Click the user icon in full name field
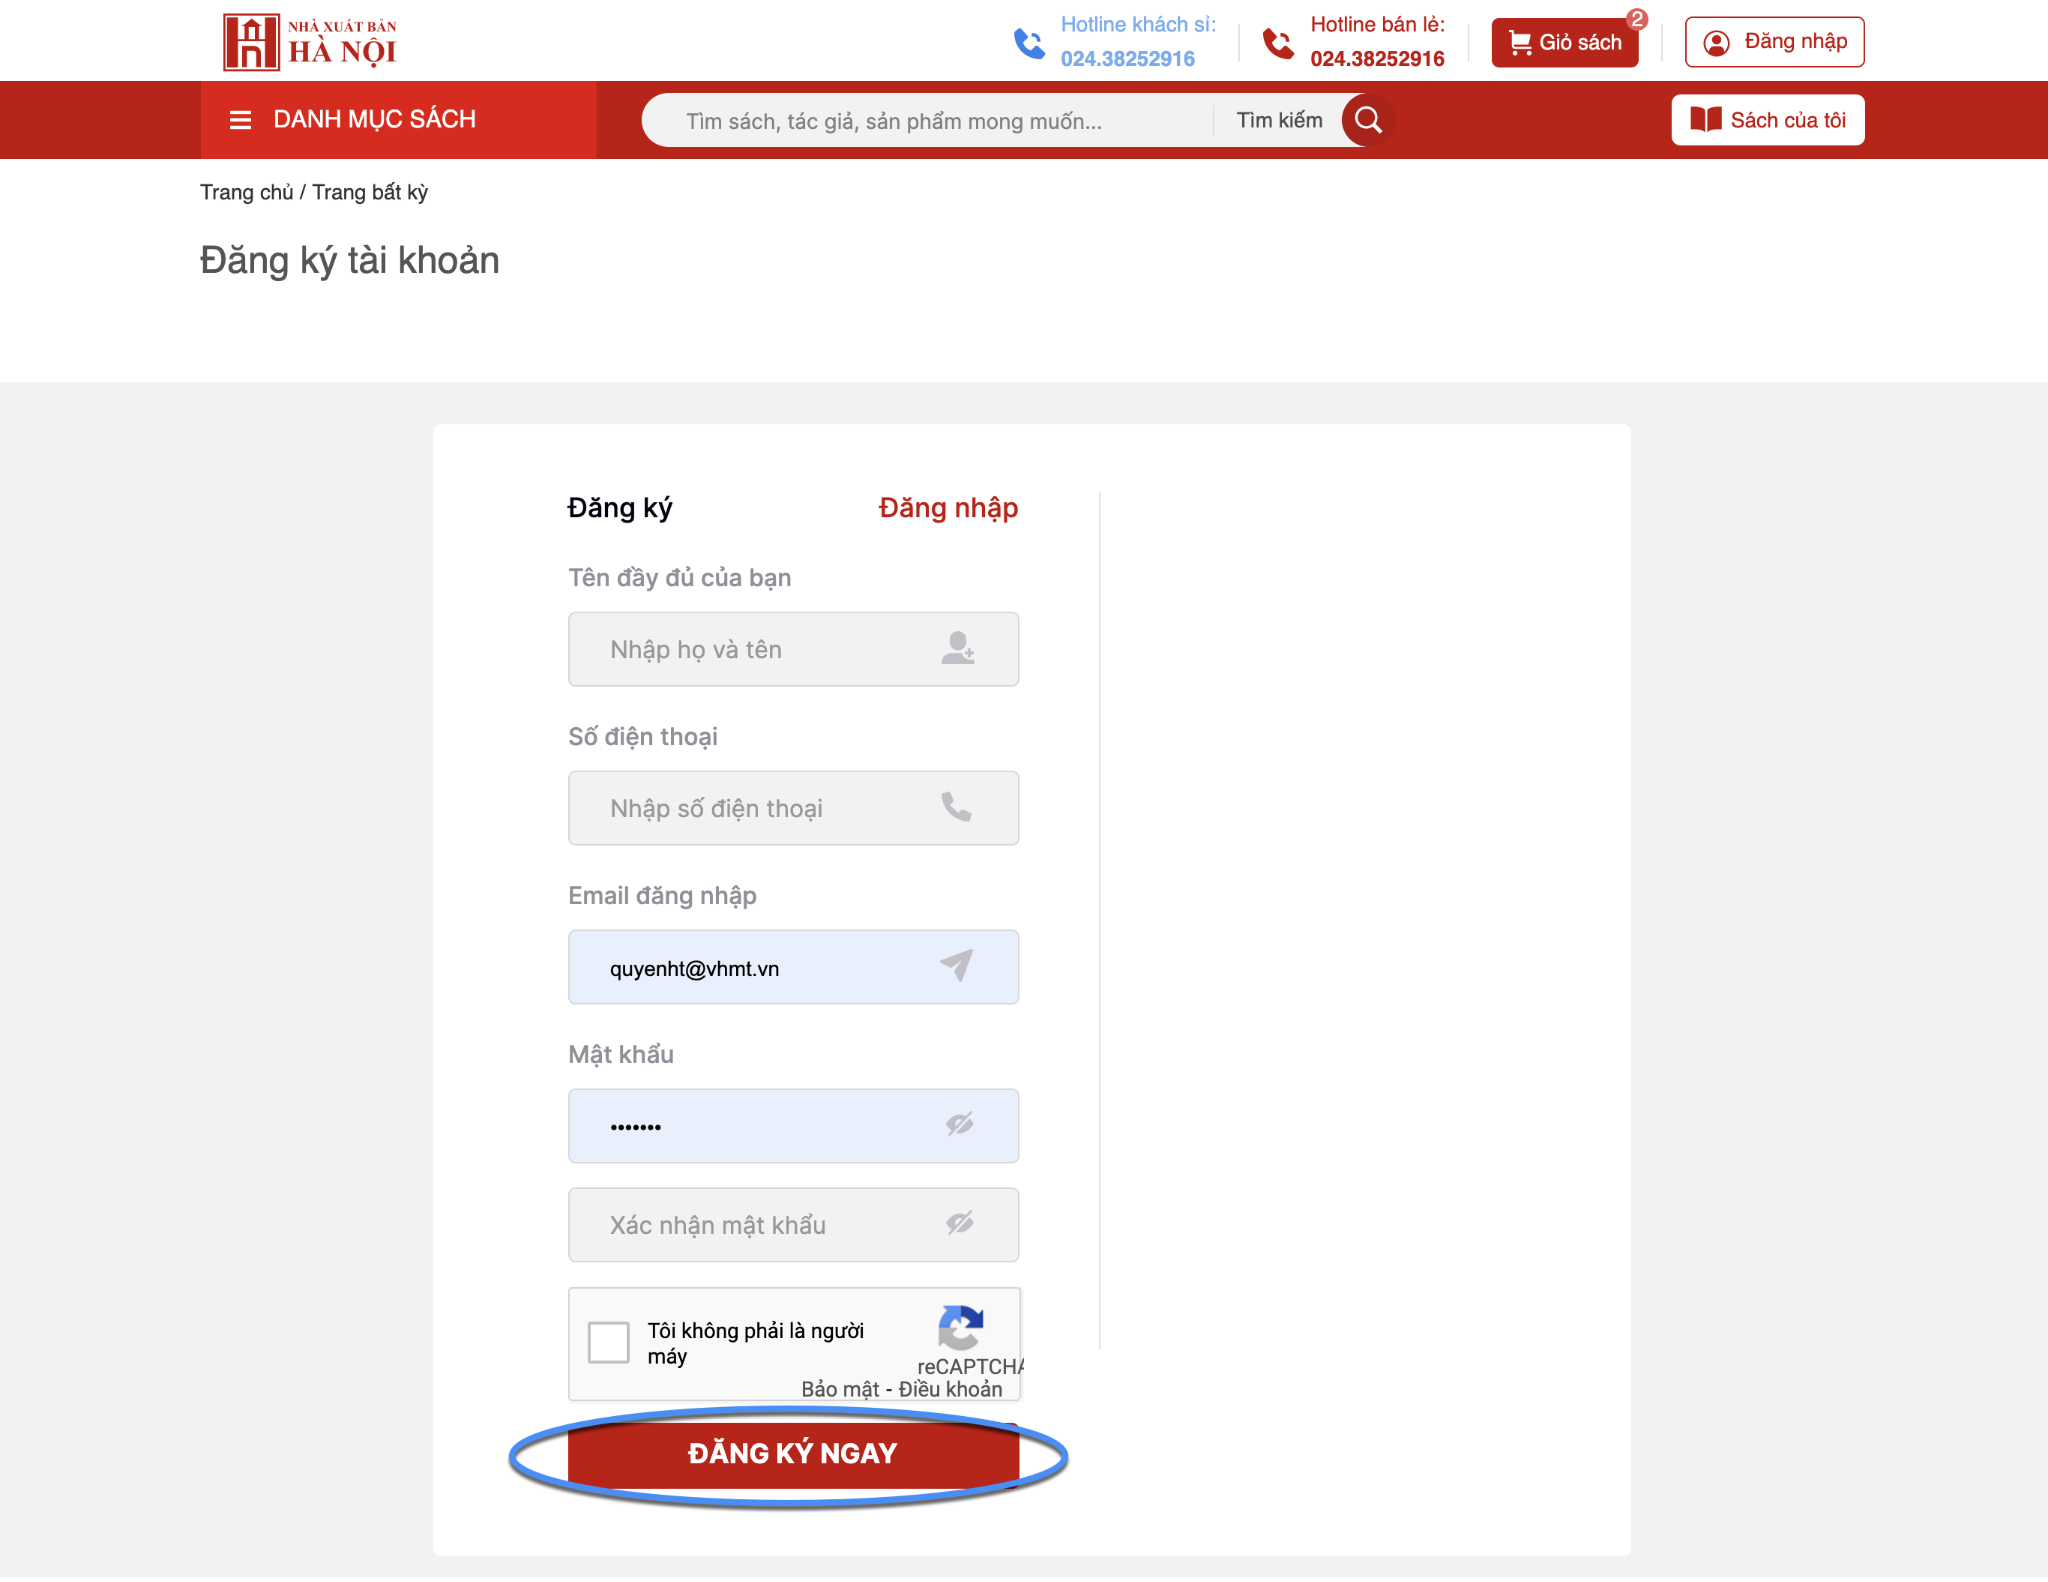The width and height of the screenshot is (2048, 1582). [x=957, y=648]
